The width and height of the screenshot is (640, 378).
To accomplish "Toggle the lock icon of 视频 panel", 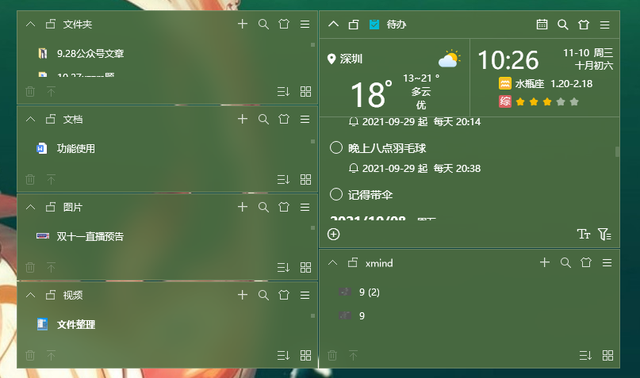I will pos(51,295).
